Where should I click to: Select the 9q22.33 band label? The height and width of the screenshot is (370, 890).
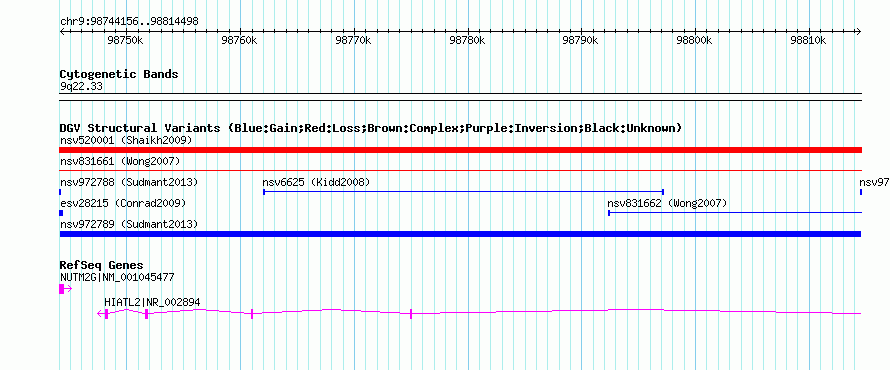[x=81, y=87]
